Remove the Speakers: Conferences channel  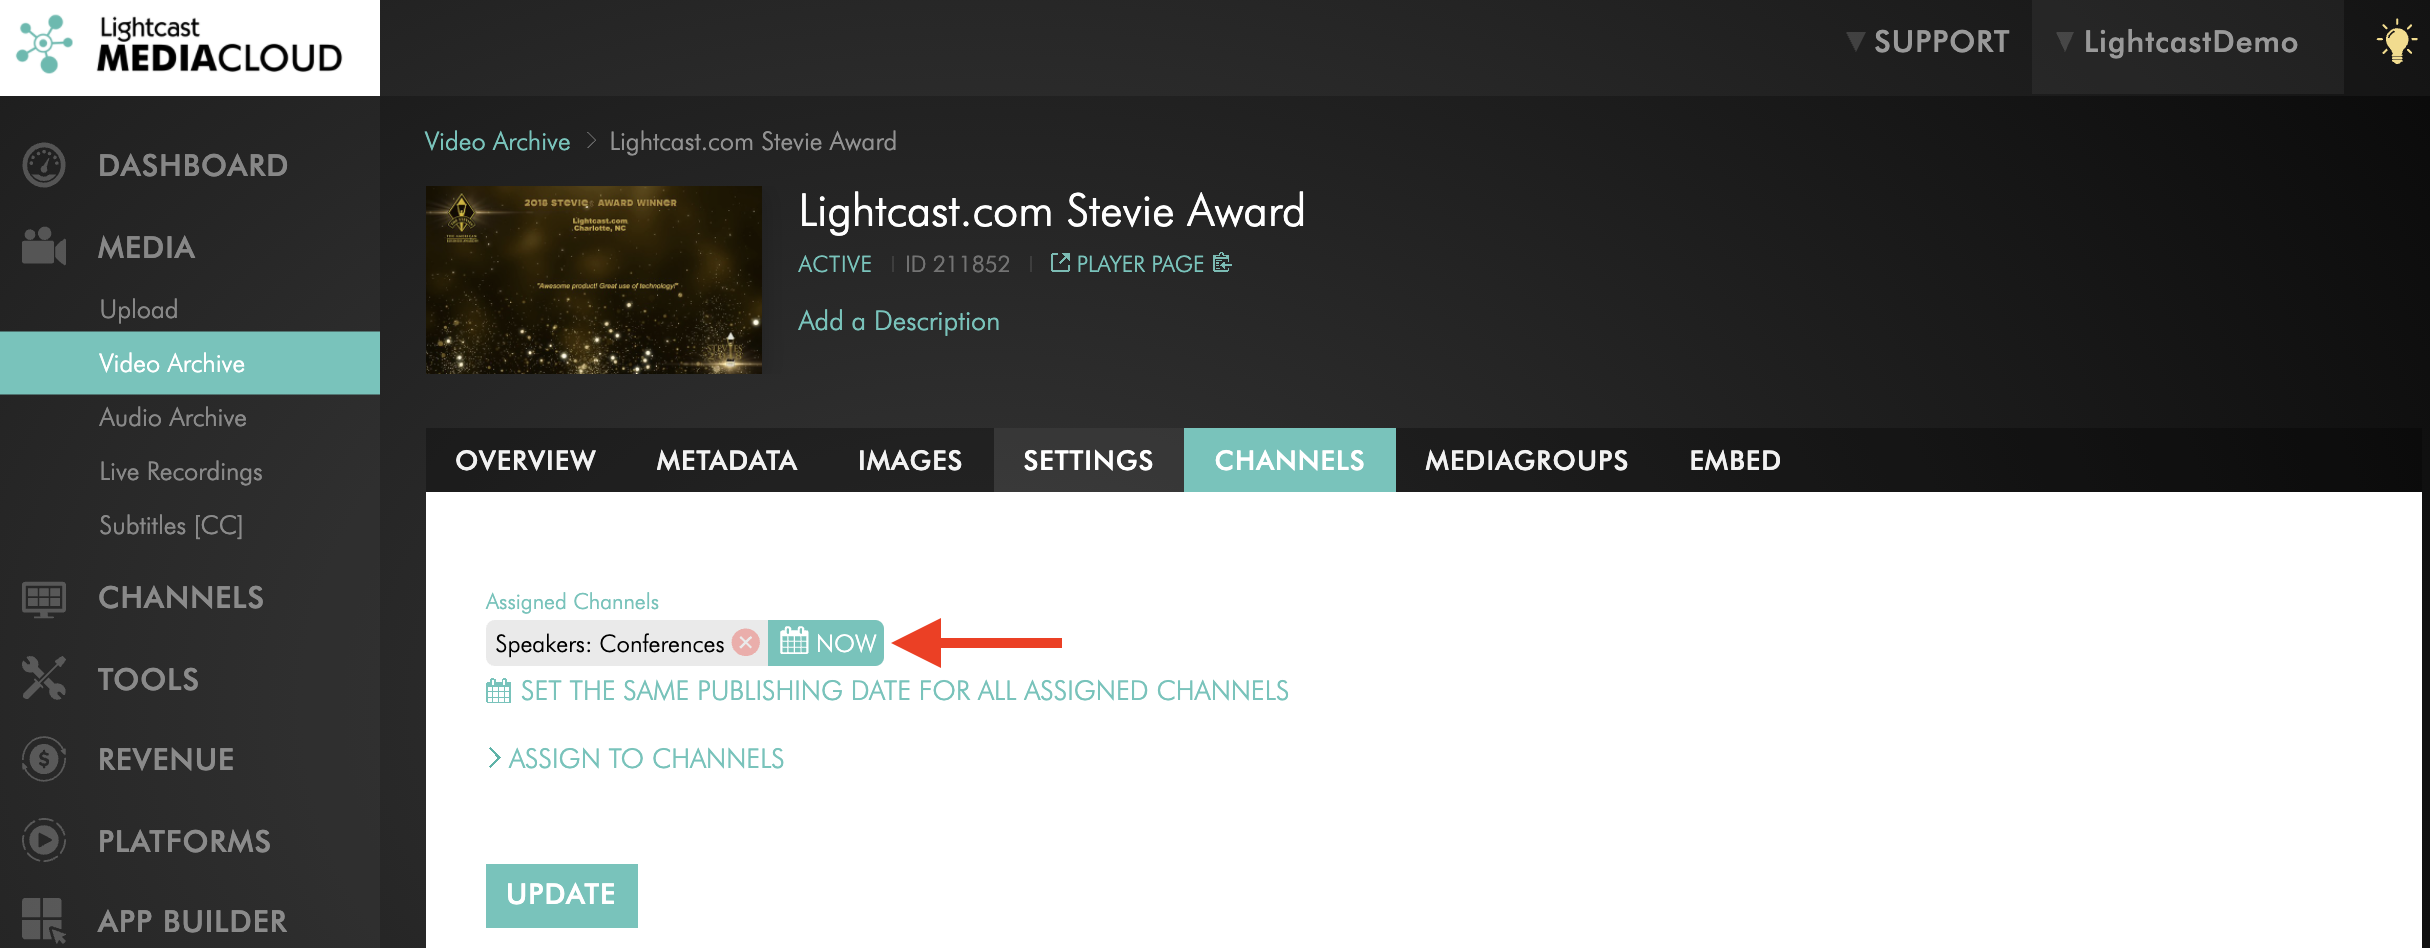(x=746, y=642)
